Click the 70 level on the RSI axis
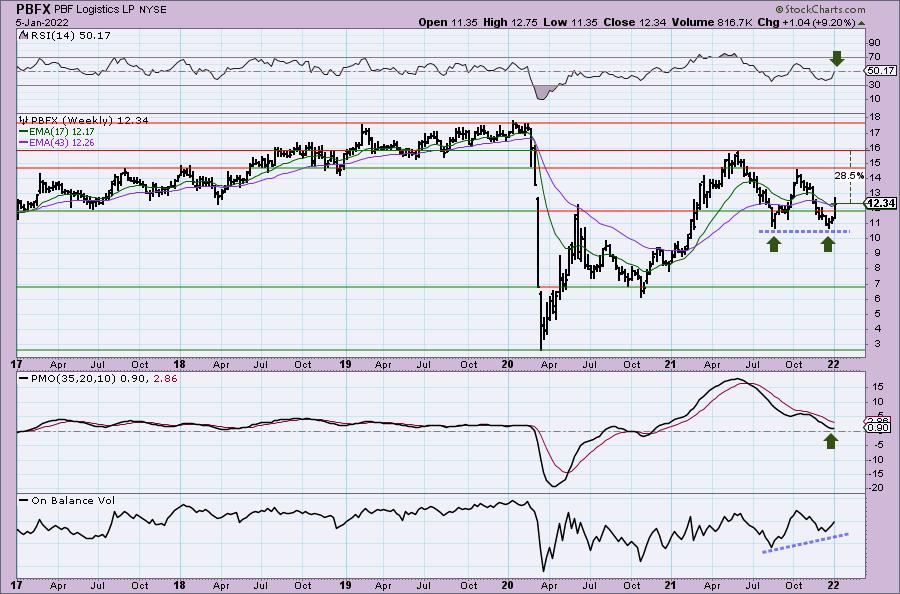Image resolution: width=900 pixels, height=594 pixels. [874, 56]
